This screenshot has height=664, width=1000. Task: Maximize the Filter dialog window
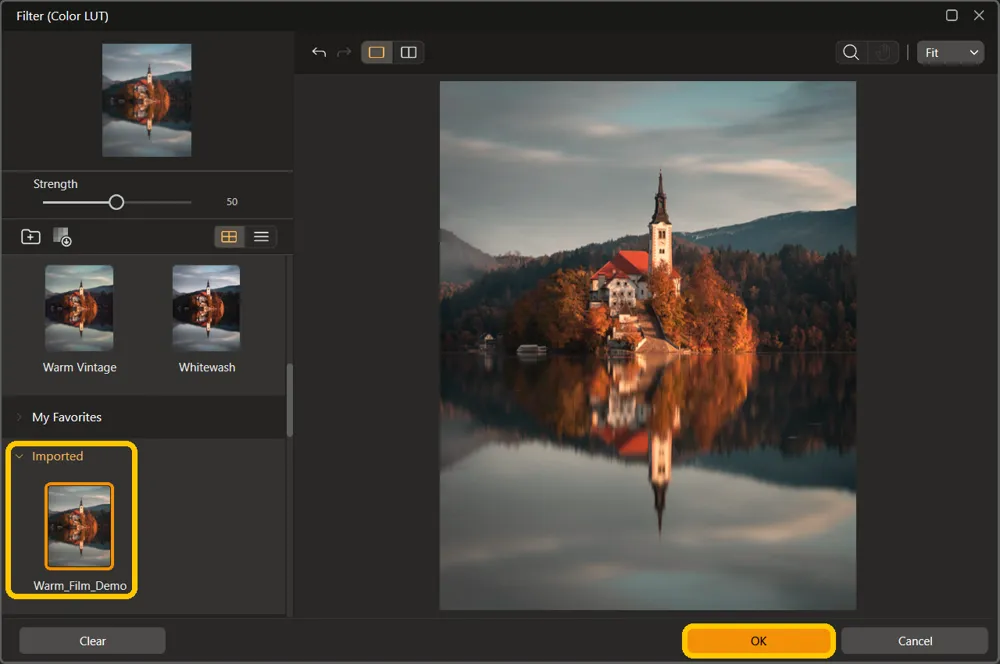[x=952, y=15]
